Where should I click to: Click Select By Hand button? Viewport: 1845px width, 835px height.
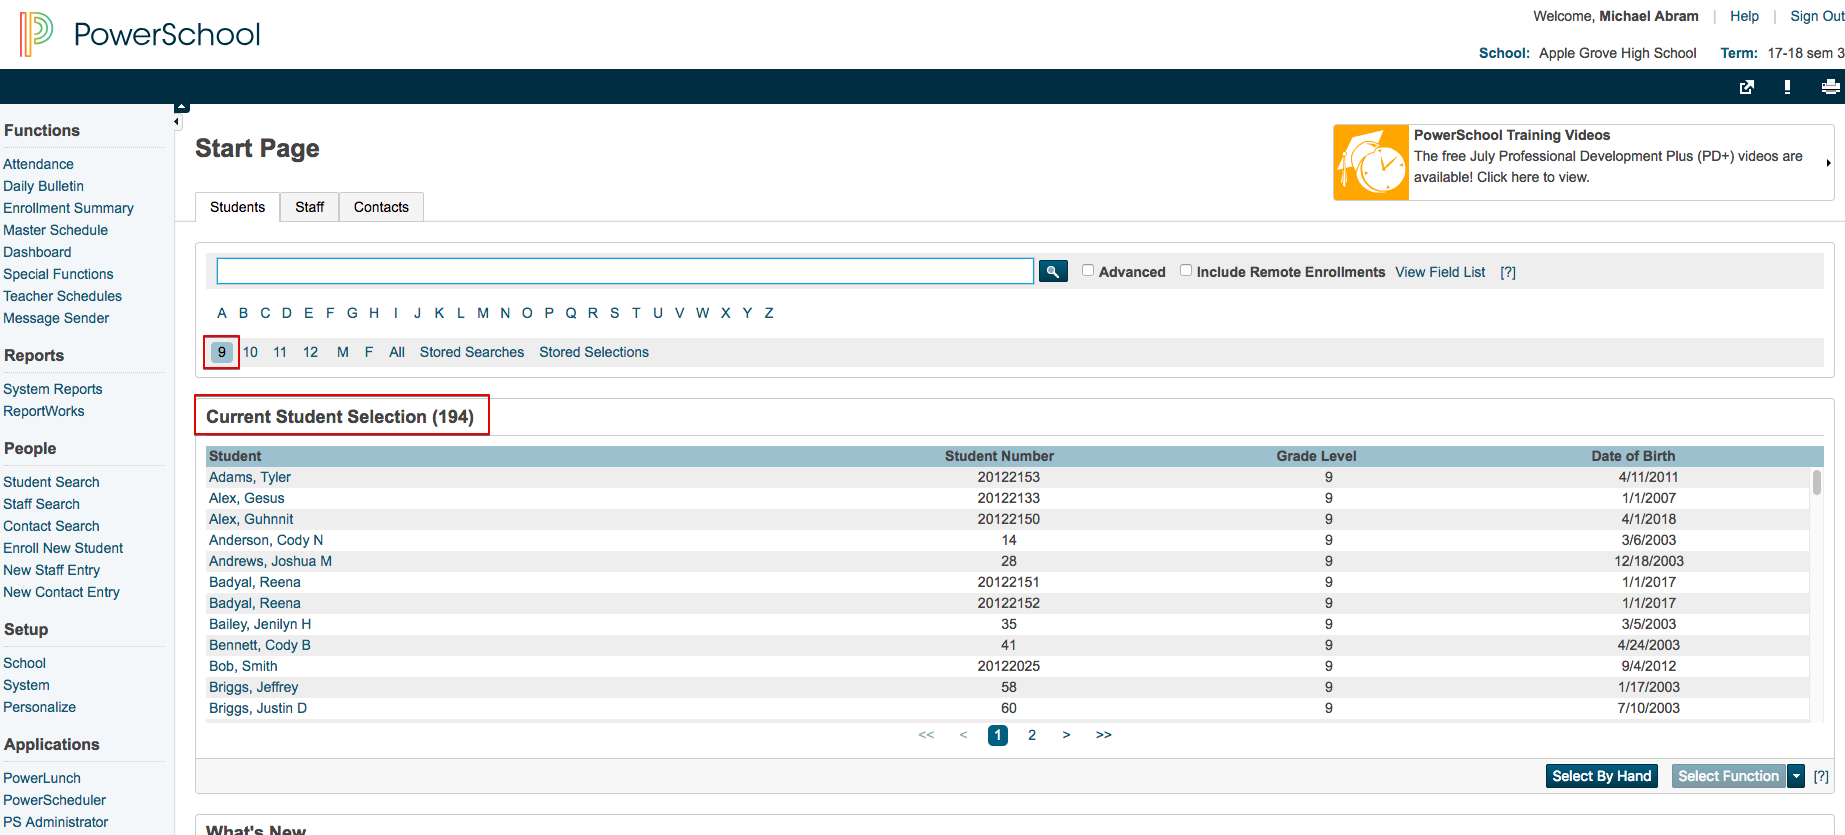pos(1601,776)
